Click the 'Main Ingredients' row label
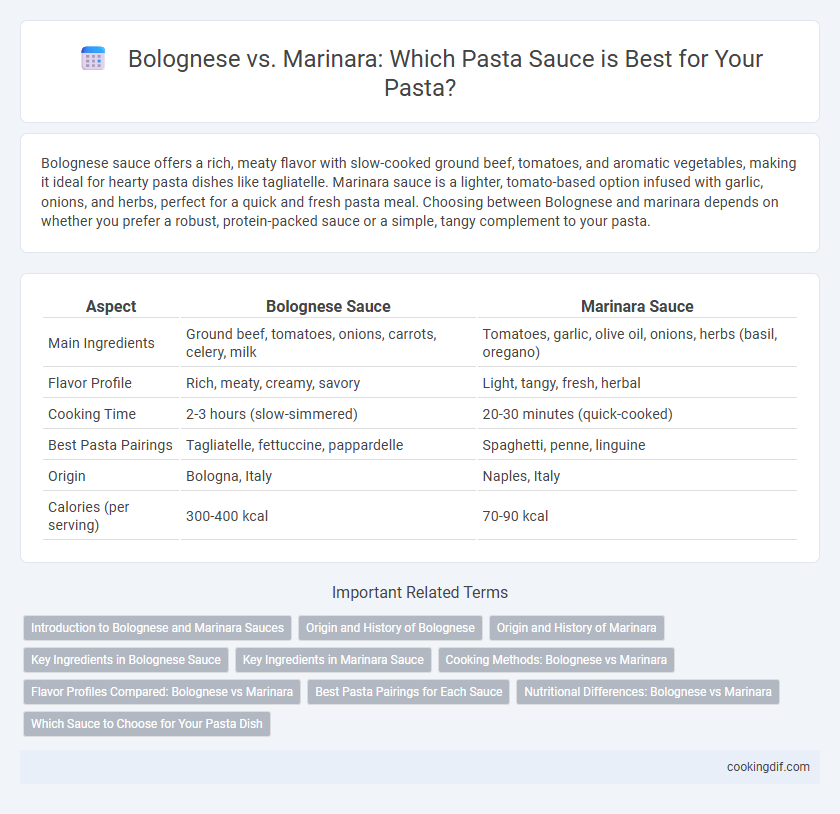Screen dimensions: 840x814 [x=101, y=343]
